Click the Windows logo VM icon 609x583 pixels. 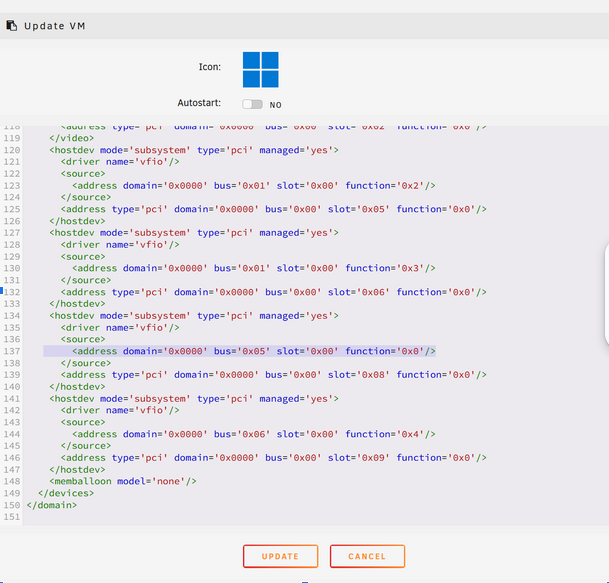tap(261, 70)
